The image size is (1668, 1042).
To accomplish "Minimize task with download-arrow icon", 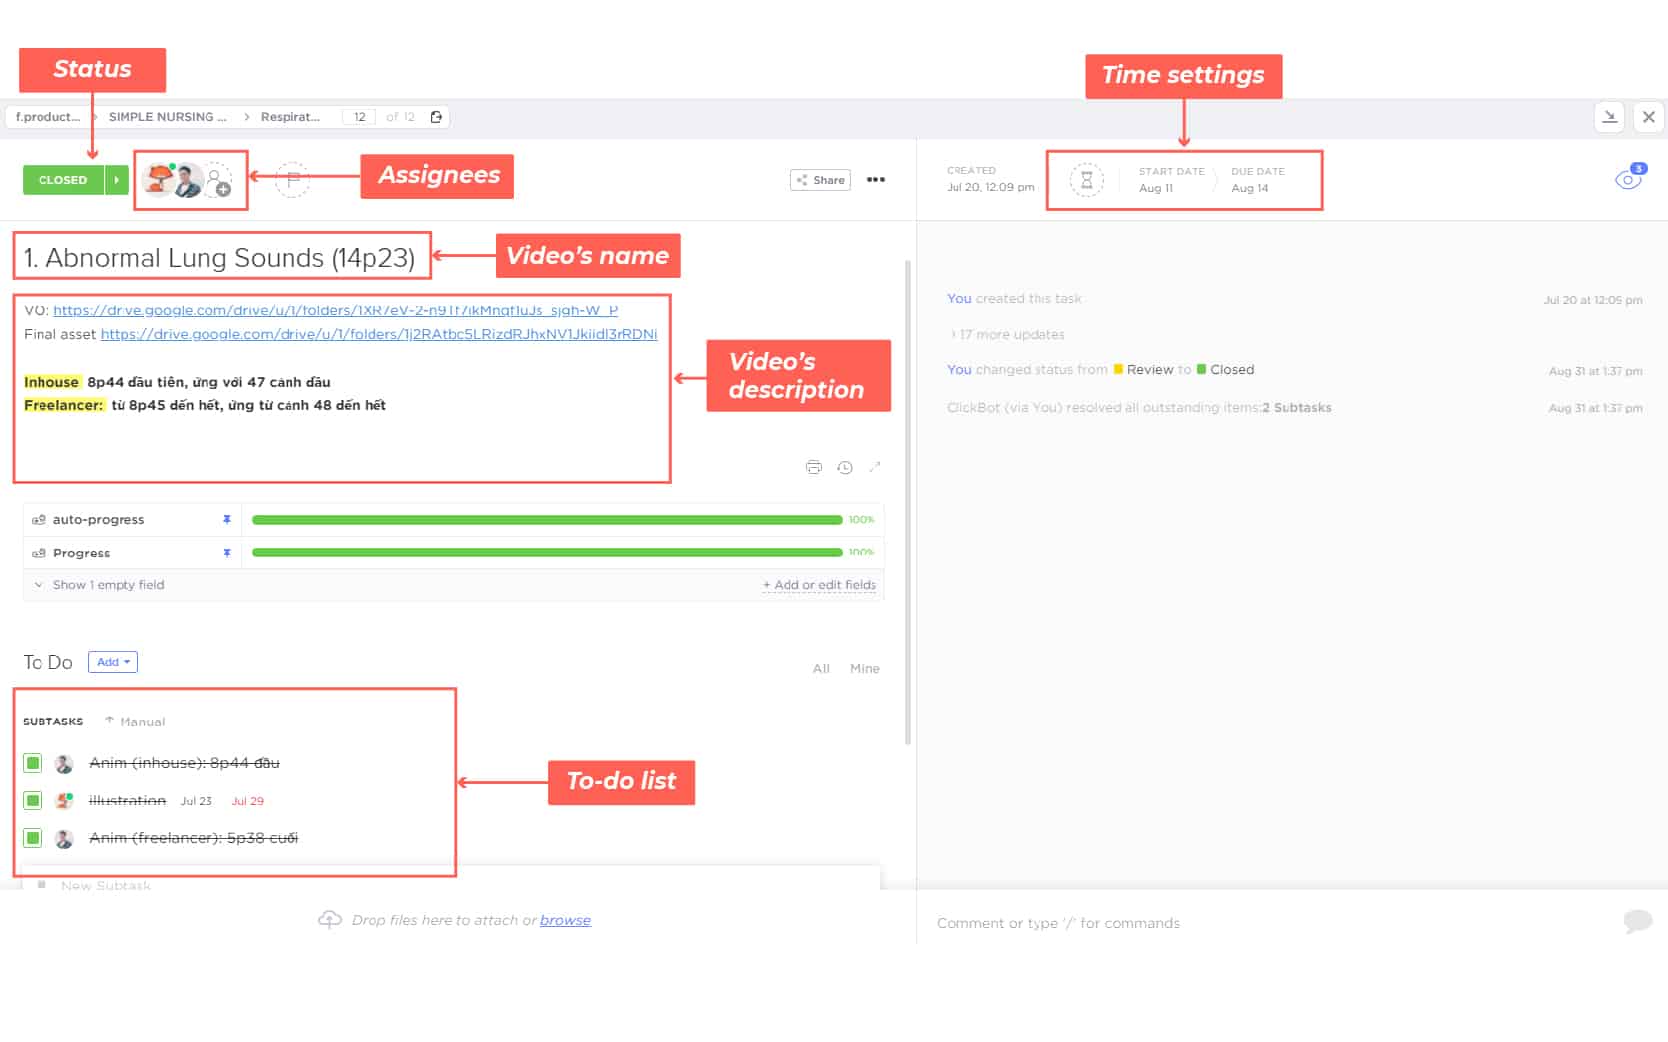I will point(1609,117).
